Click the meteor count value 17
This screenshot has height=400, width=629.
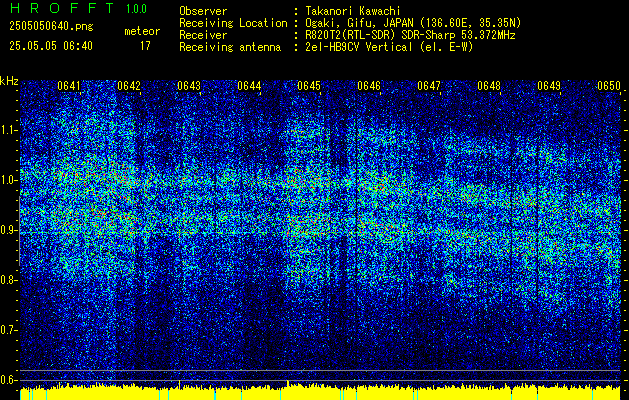coord(145,46)
